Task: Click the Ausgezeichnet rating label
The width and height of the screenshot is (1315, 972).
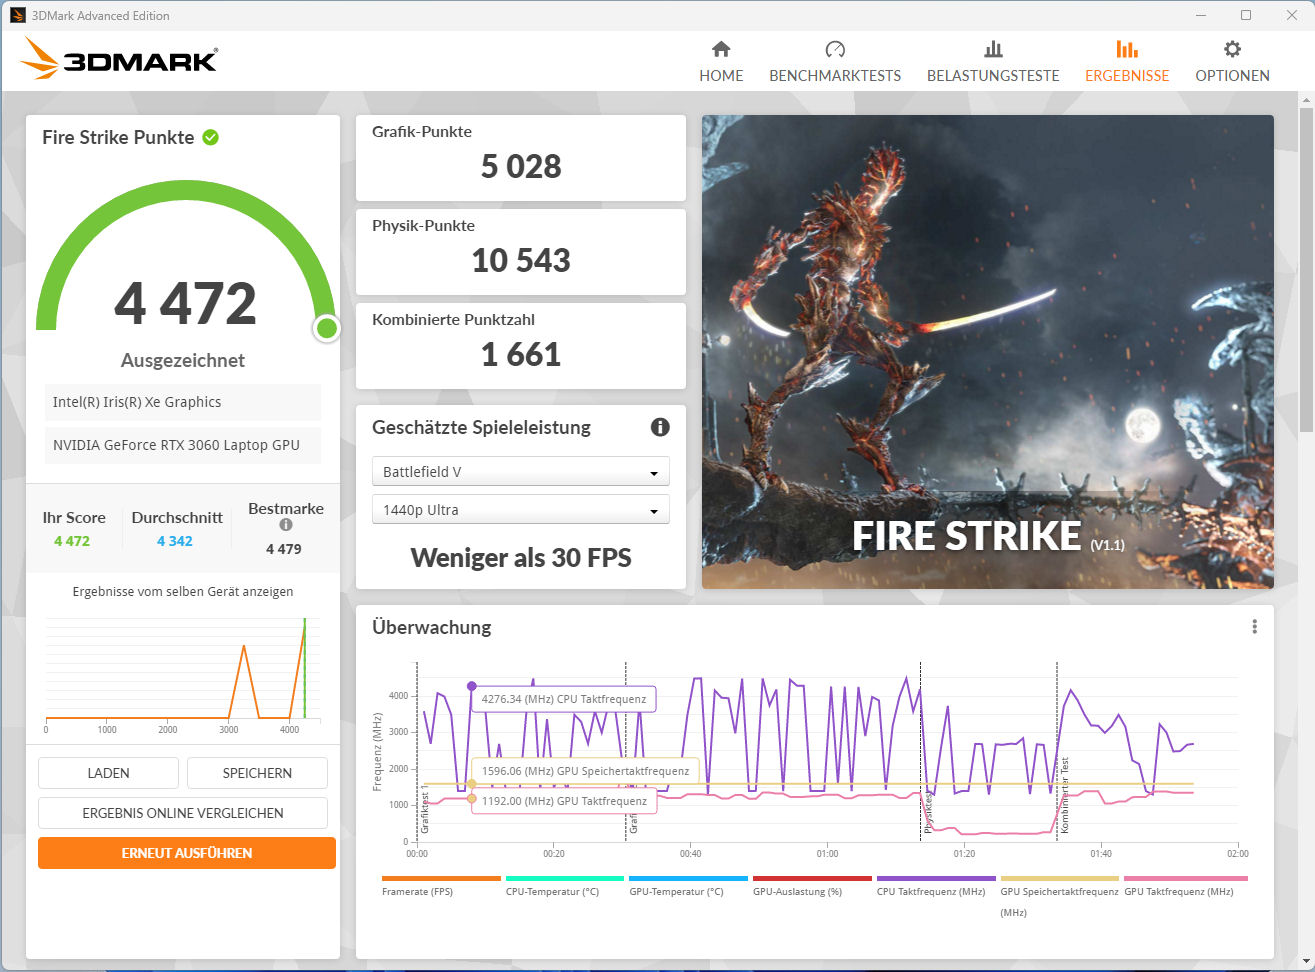Action: 183,360
